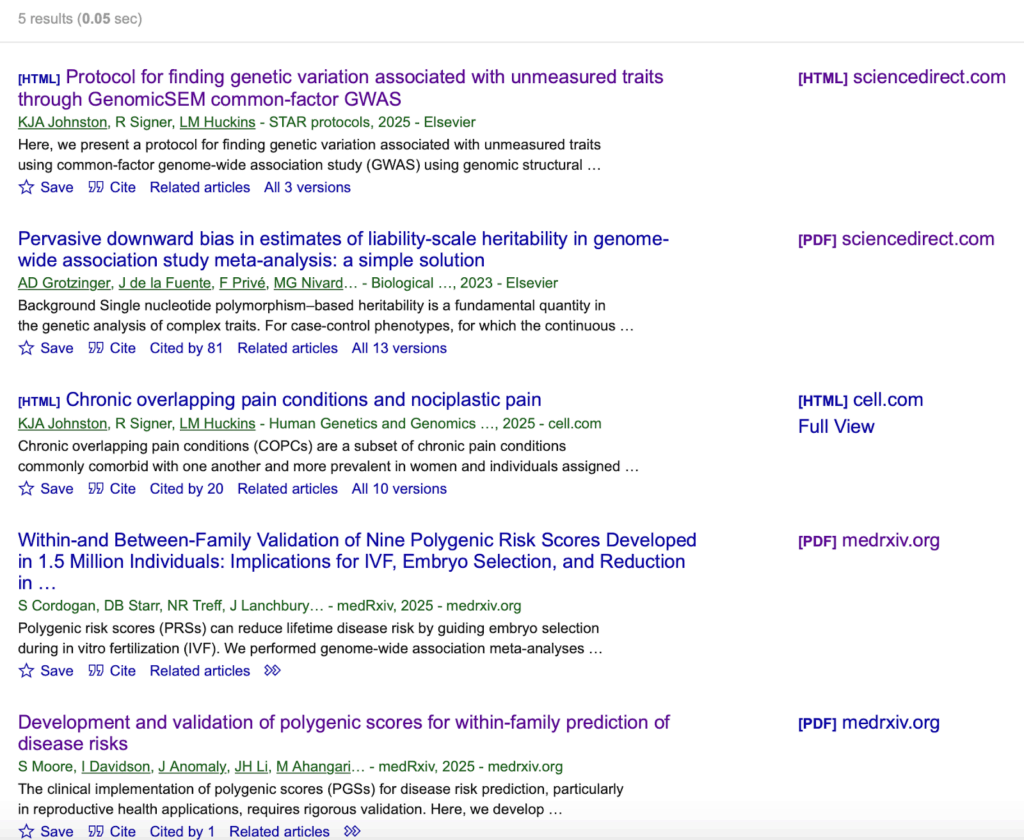Show all 10 versions of the chronic pain article

point(399,489)
